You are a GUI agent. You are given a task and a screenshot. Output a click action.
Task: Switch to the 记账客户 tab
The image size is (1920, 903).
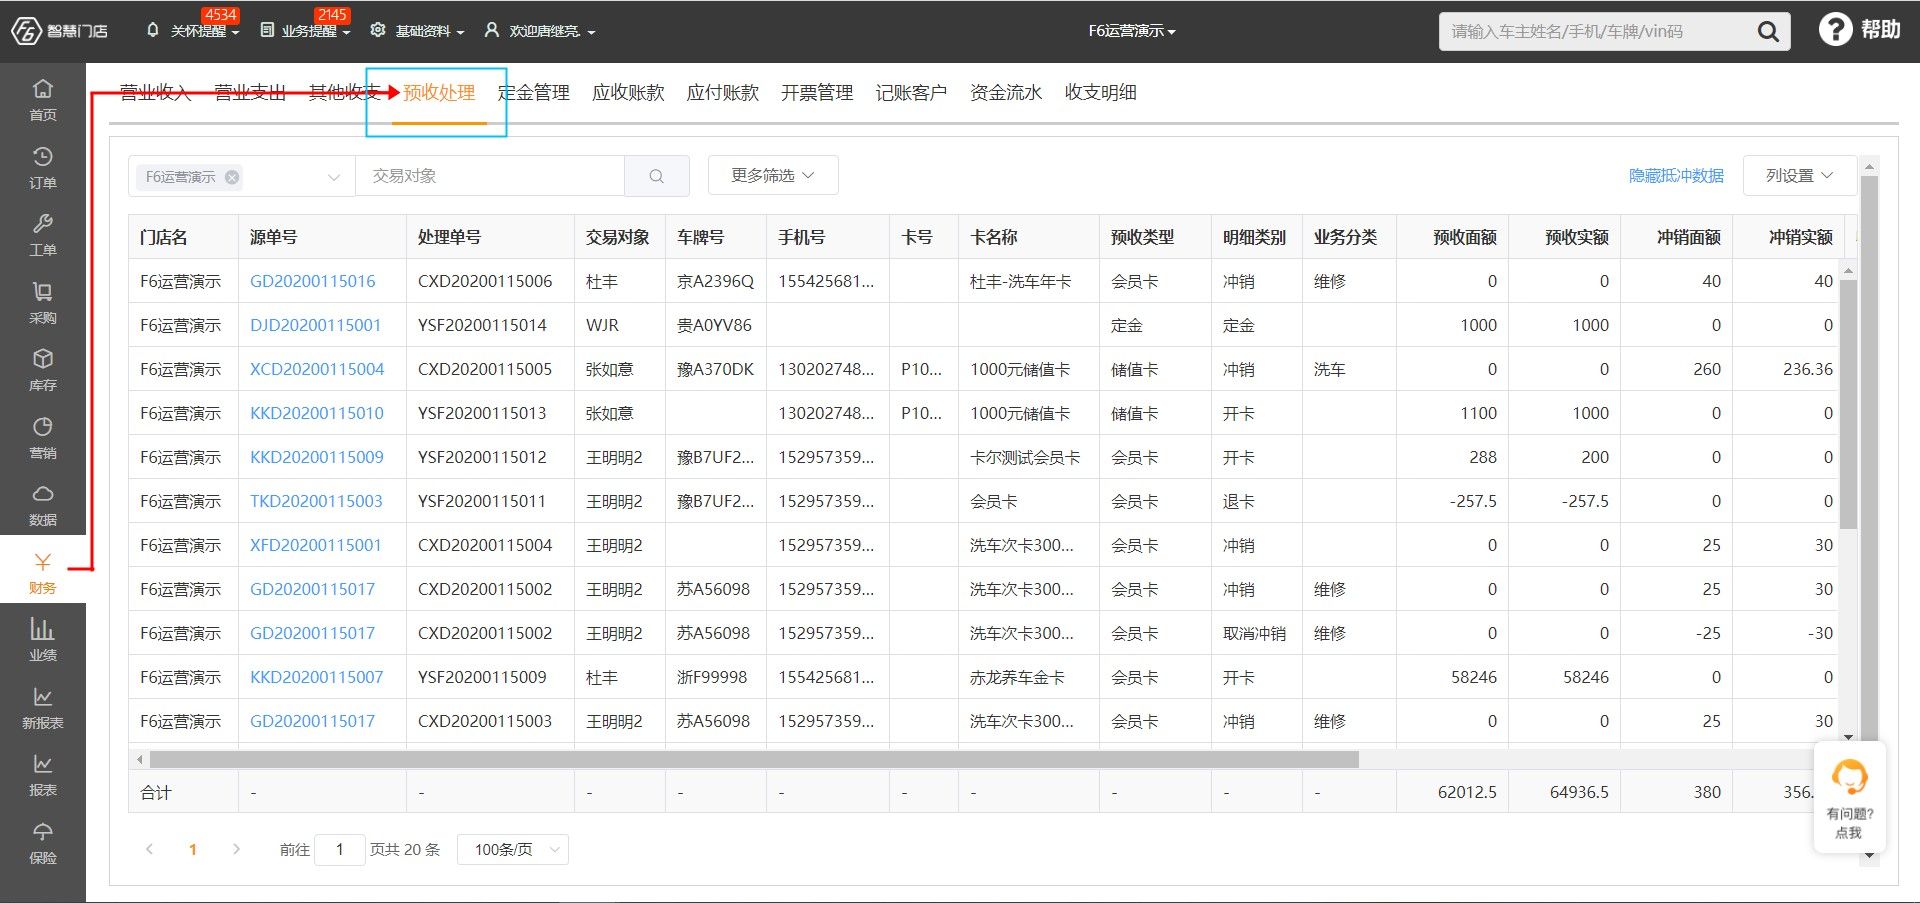point(911,93)
